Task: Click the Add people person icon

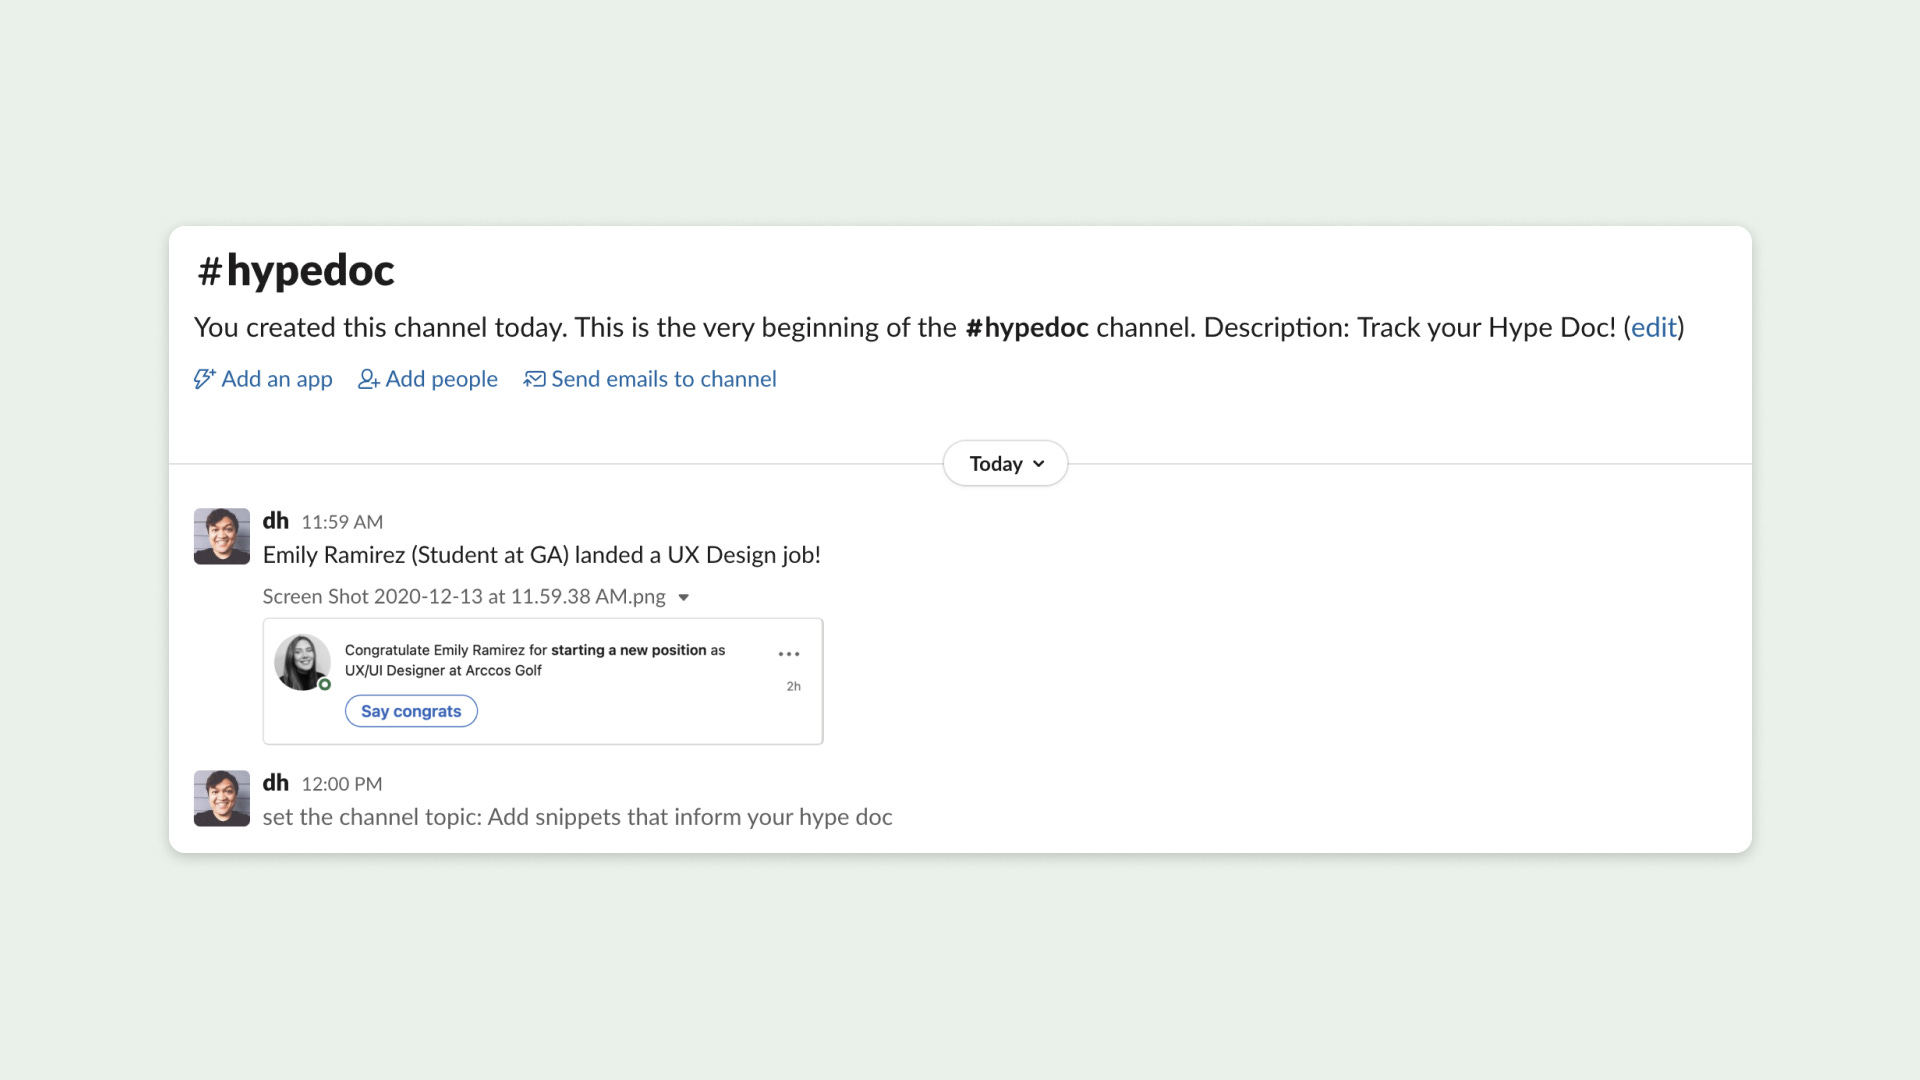Action: coord(368,379)
